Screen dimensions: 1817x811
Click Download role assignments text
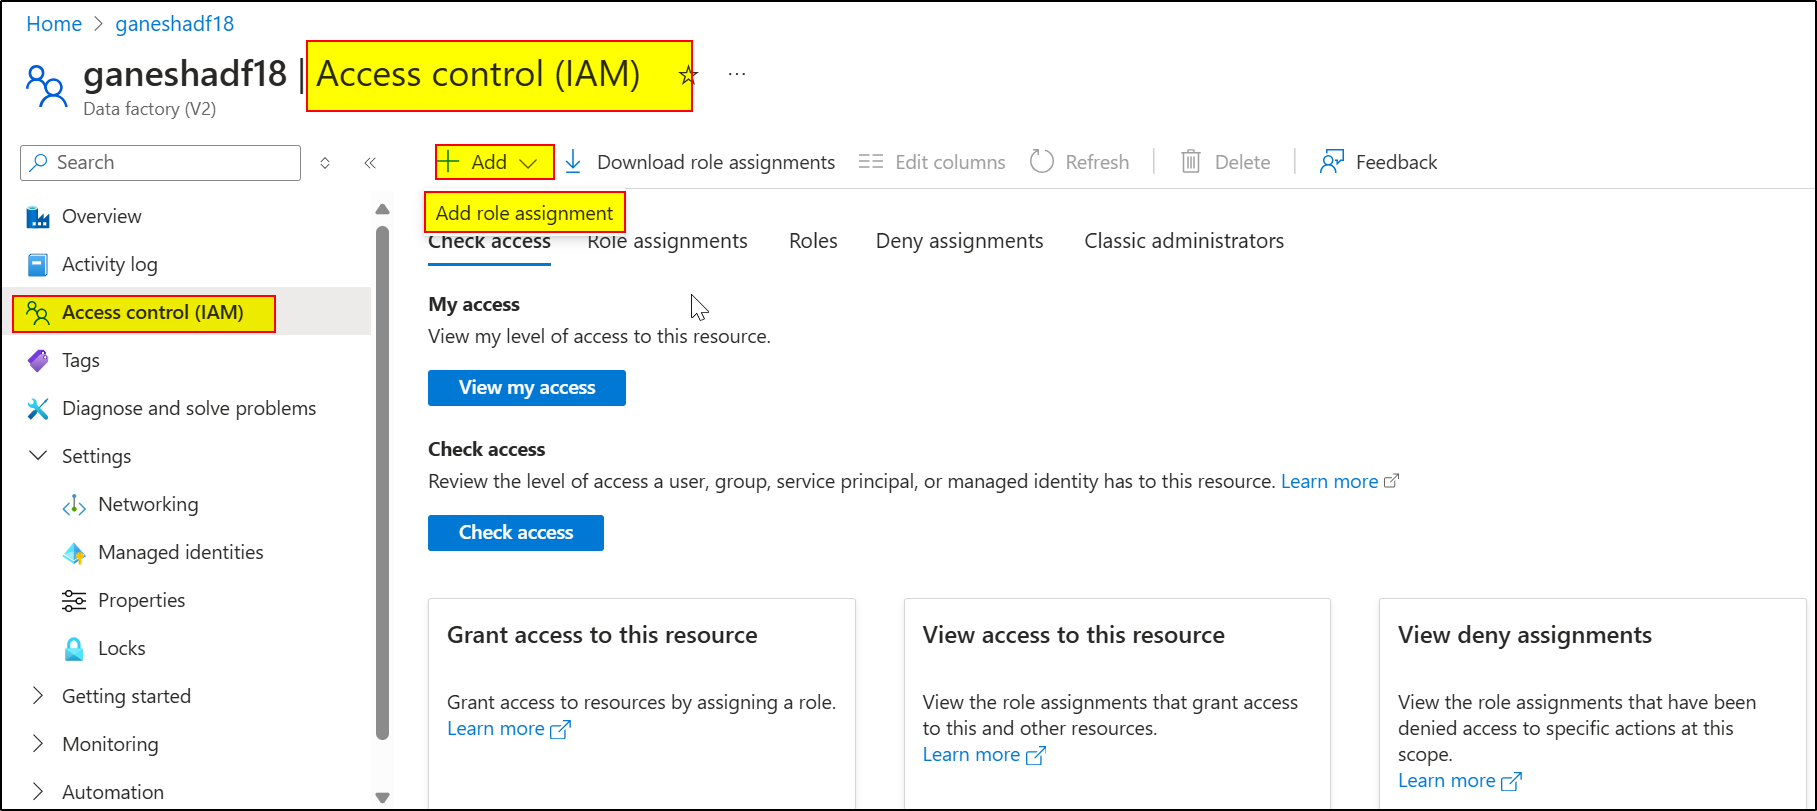coord(716,162)
